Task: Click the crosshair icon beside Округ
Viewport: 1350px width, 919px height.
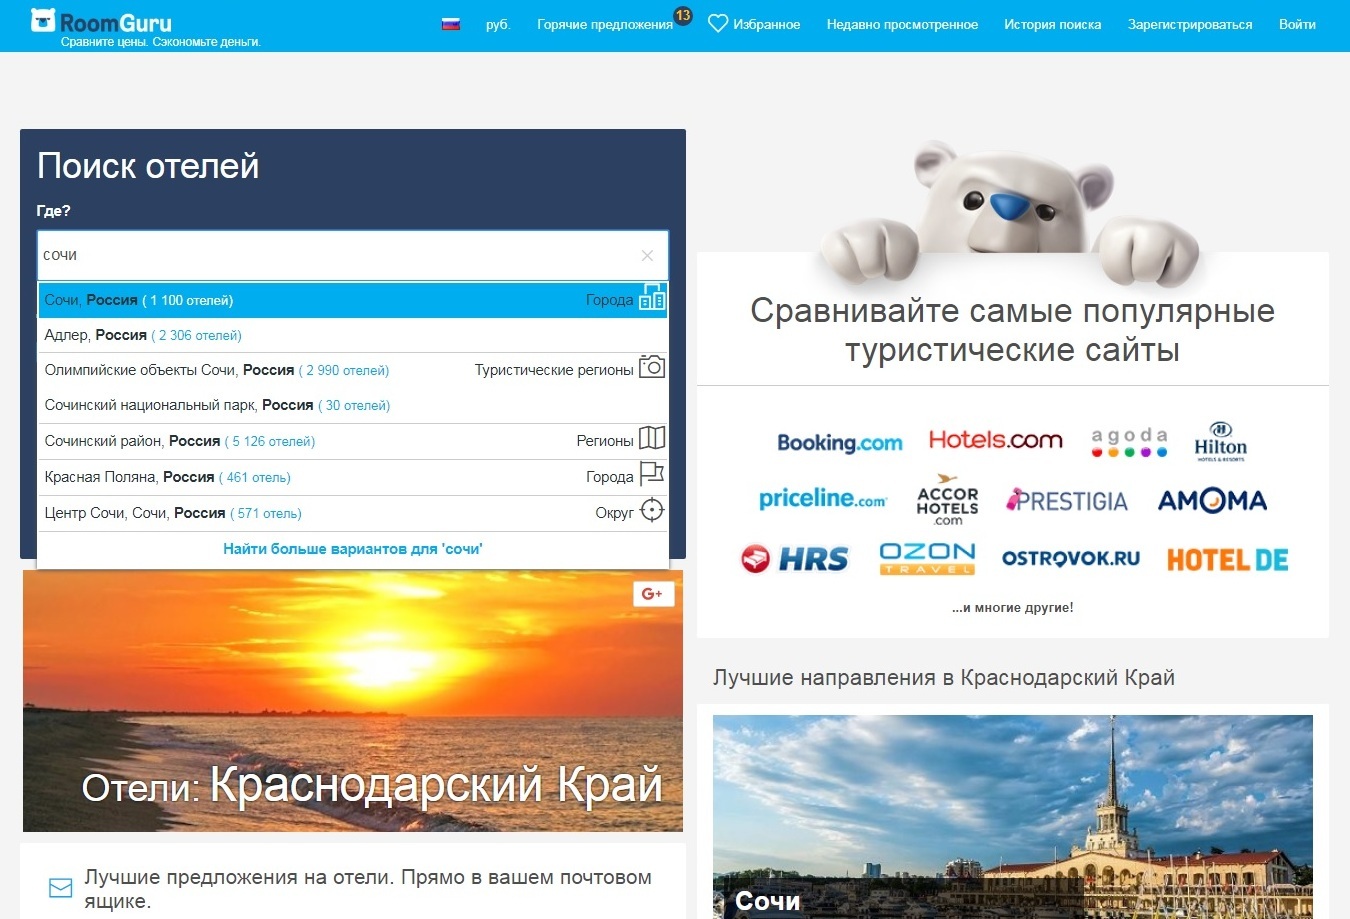Action: (x=652, y=510)
